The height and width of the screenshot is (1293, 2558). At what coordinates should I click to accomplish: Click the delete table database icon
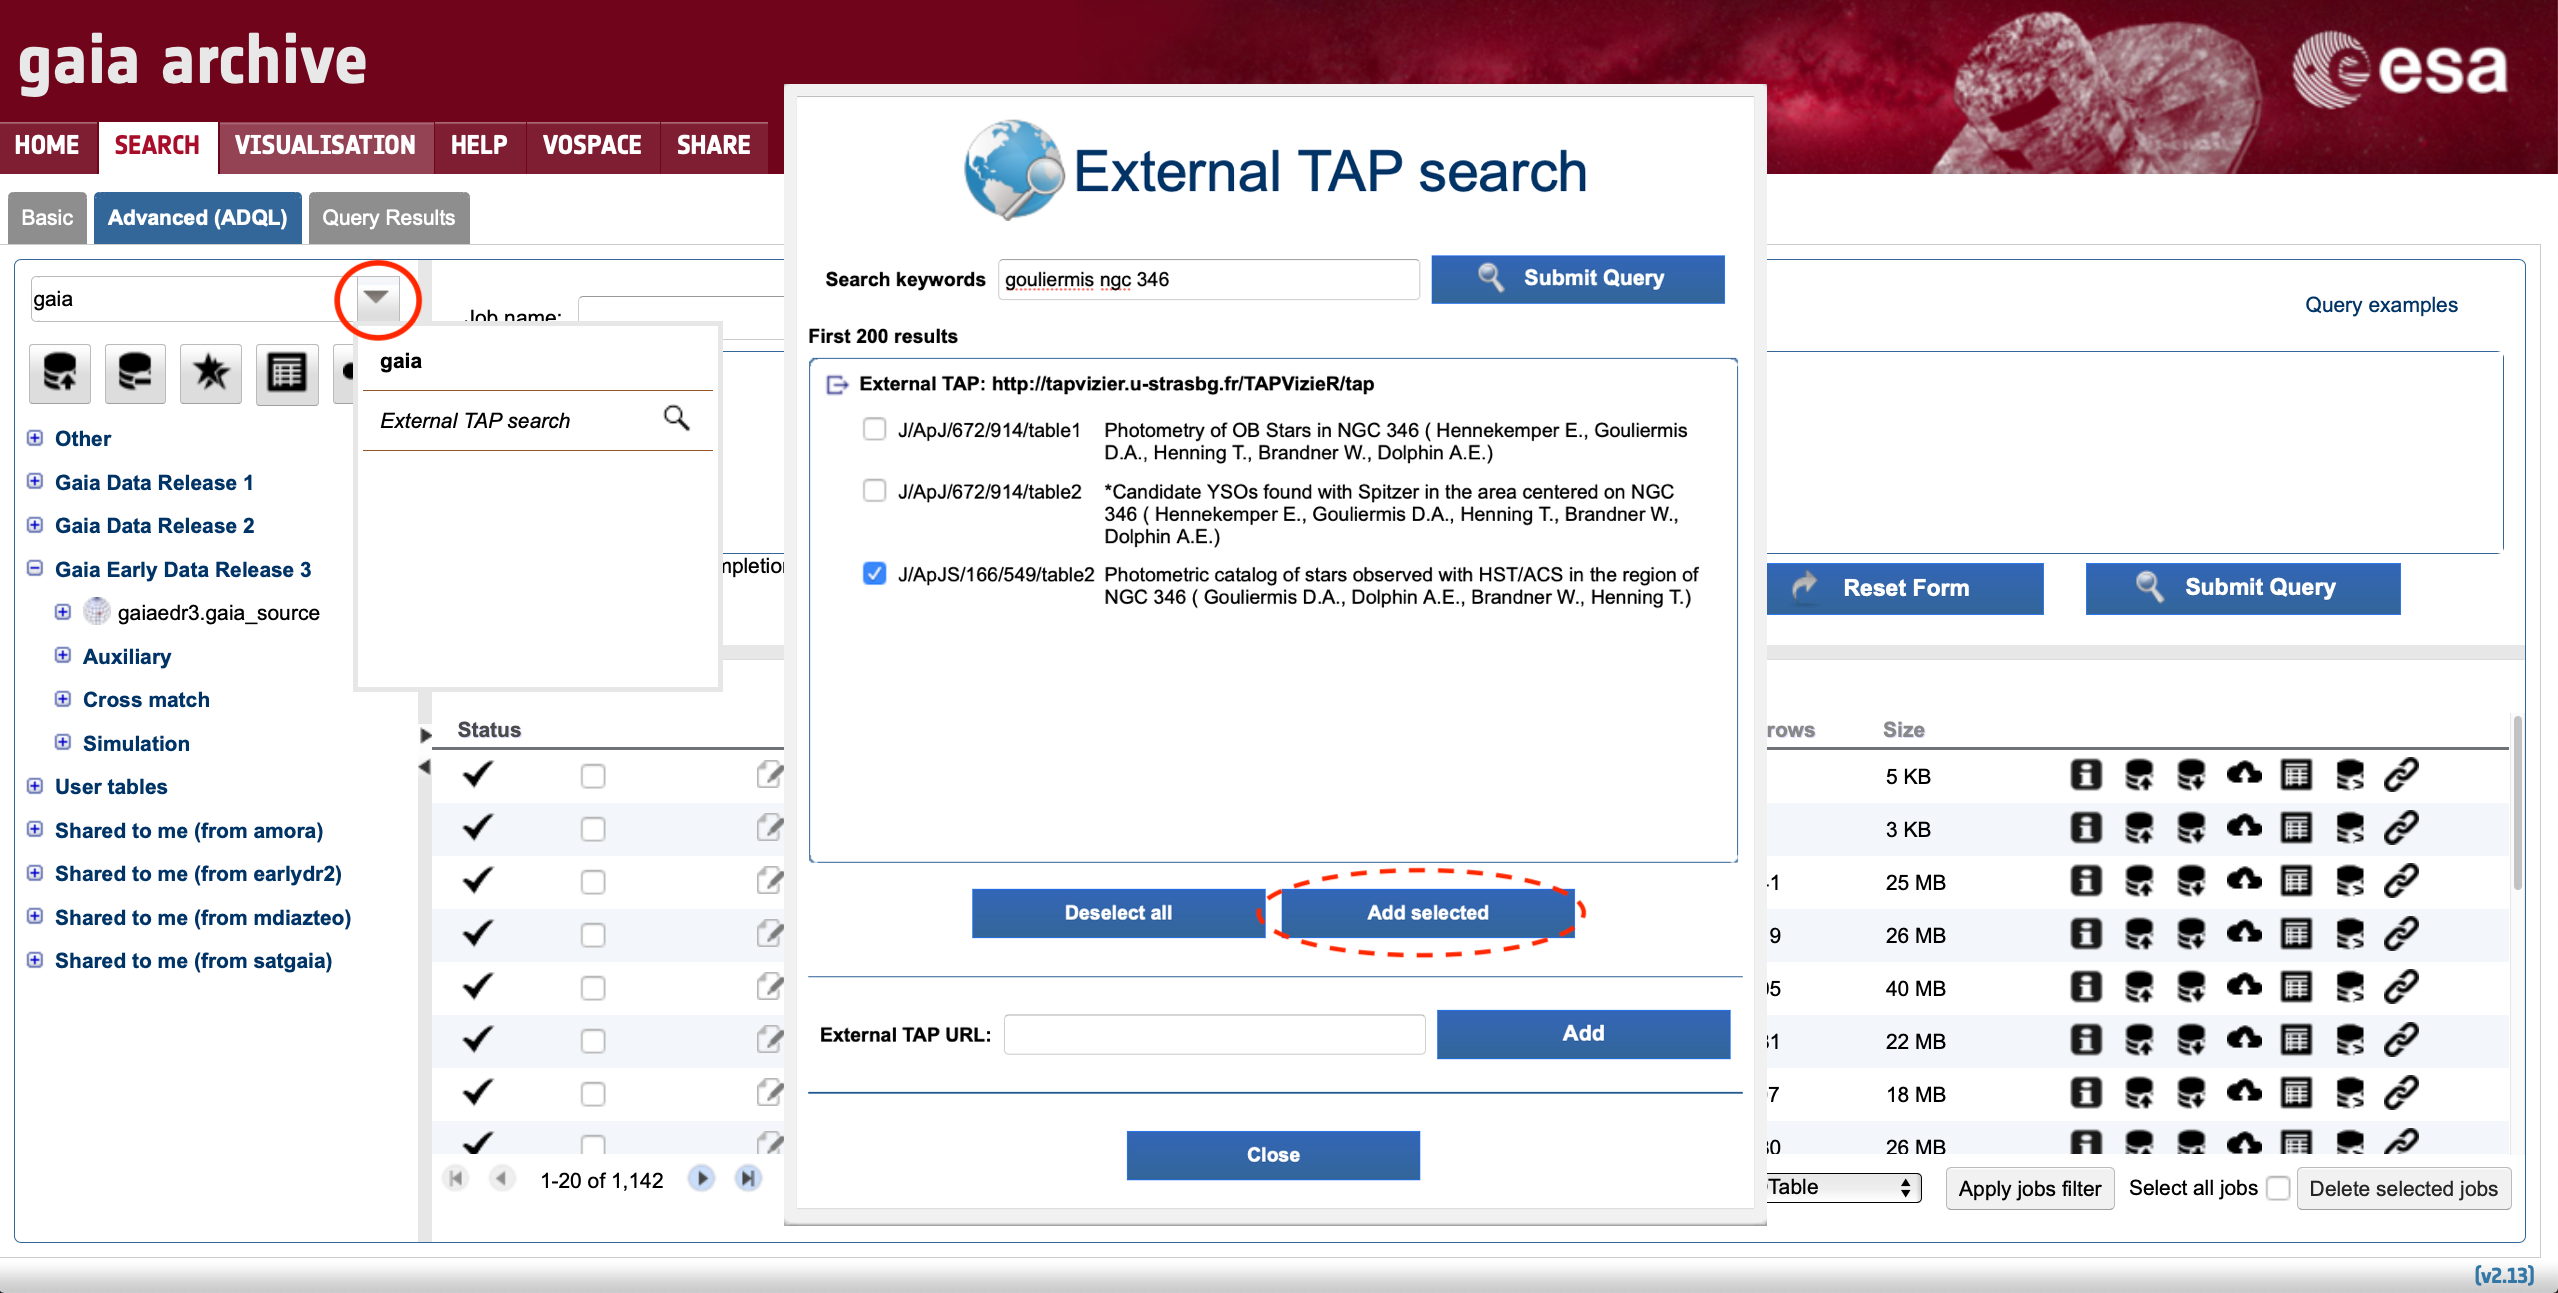[135, 374]
